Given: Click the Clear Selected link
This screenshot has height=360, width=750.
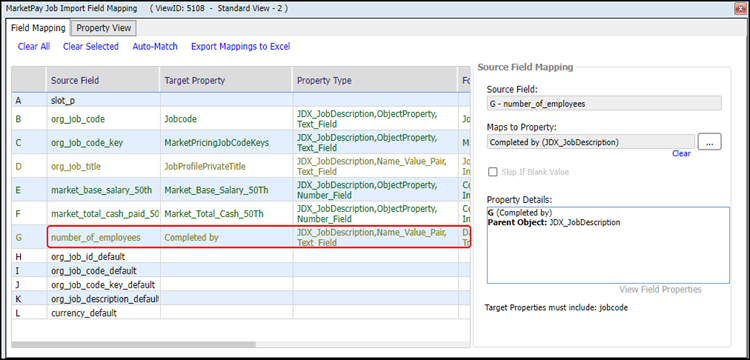Looking at the screenshot, I should point(91,46).
